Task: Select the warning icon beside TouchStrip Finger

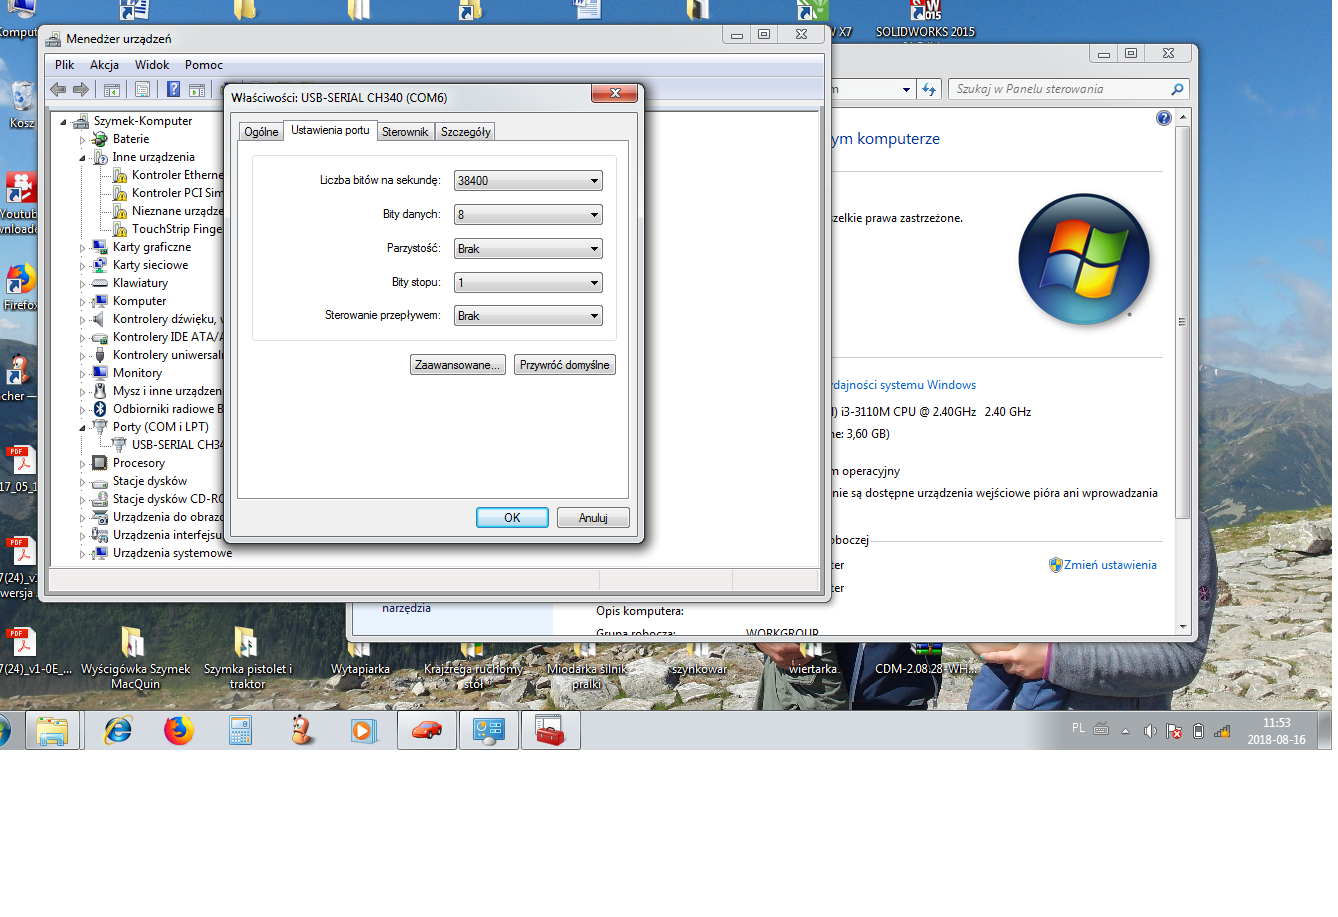Action: pos(119,229)
